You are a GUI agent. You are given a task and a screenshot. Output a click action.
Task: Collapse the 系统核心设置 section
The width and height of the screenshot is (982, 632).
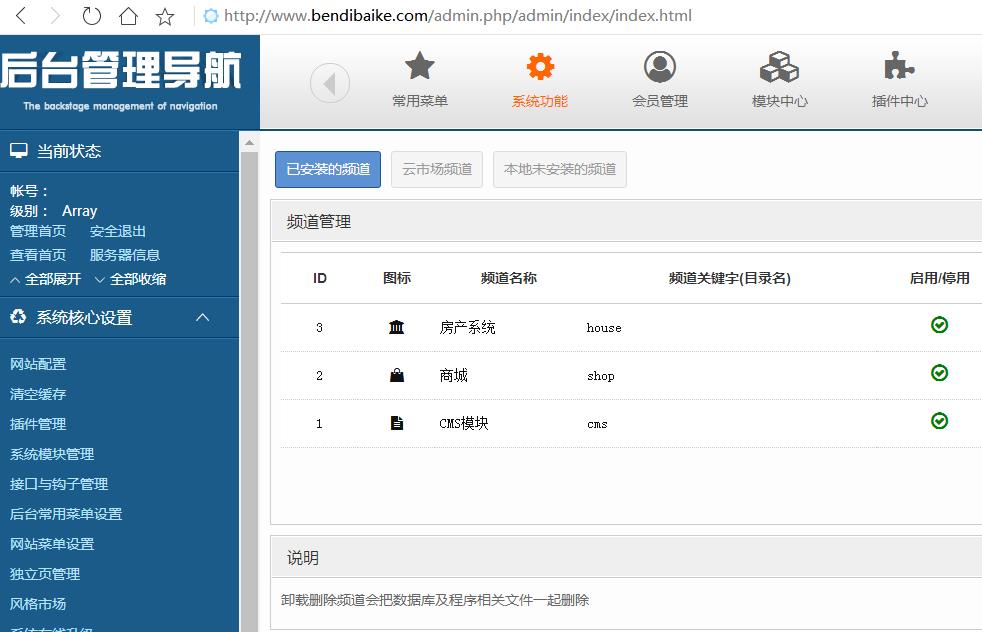202,317
